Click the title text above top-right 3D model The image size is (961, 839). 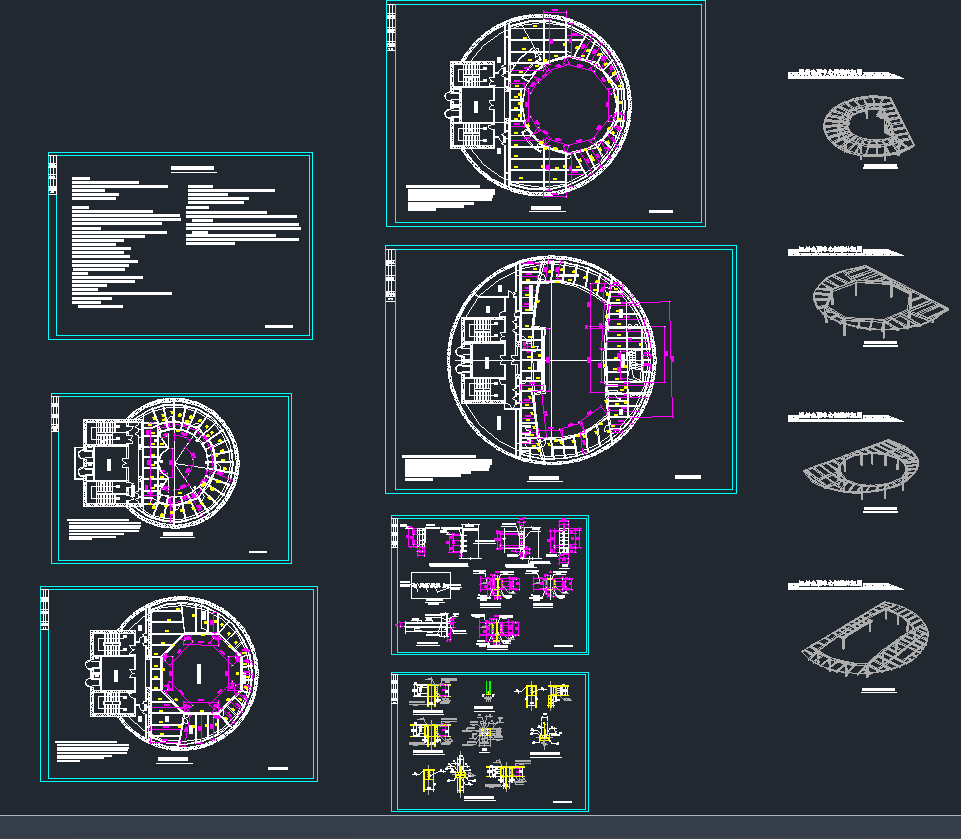(x=845, y=74)
